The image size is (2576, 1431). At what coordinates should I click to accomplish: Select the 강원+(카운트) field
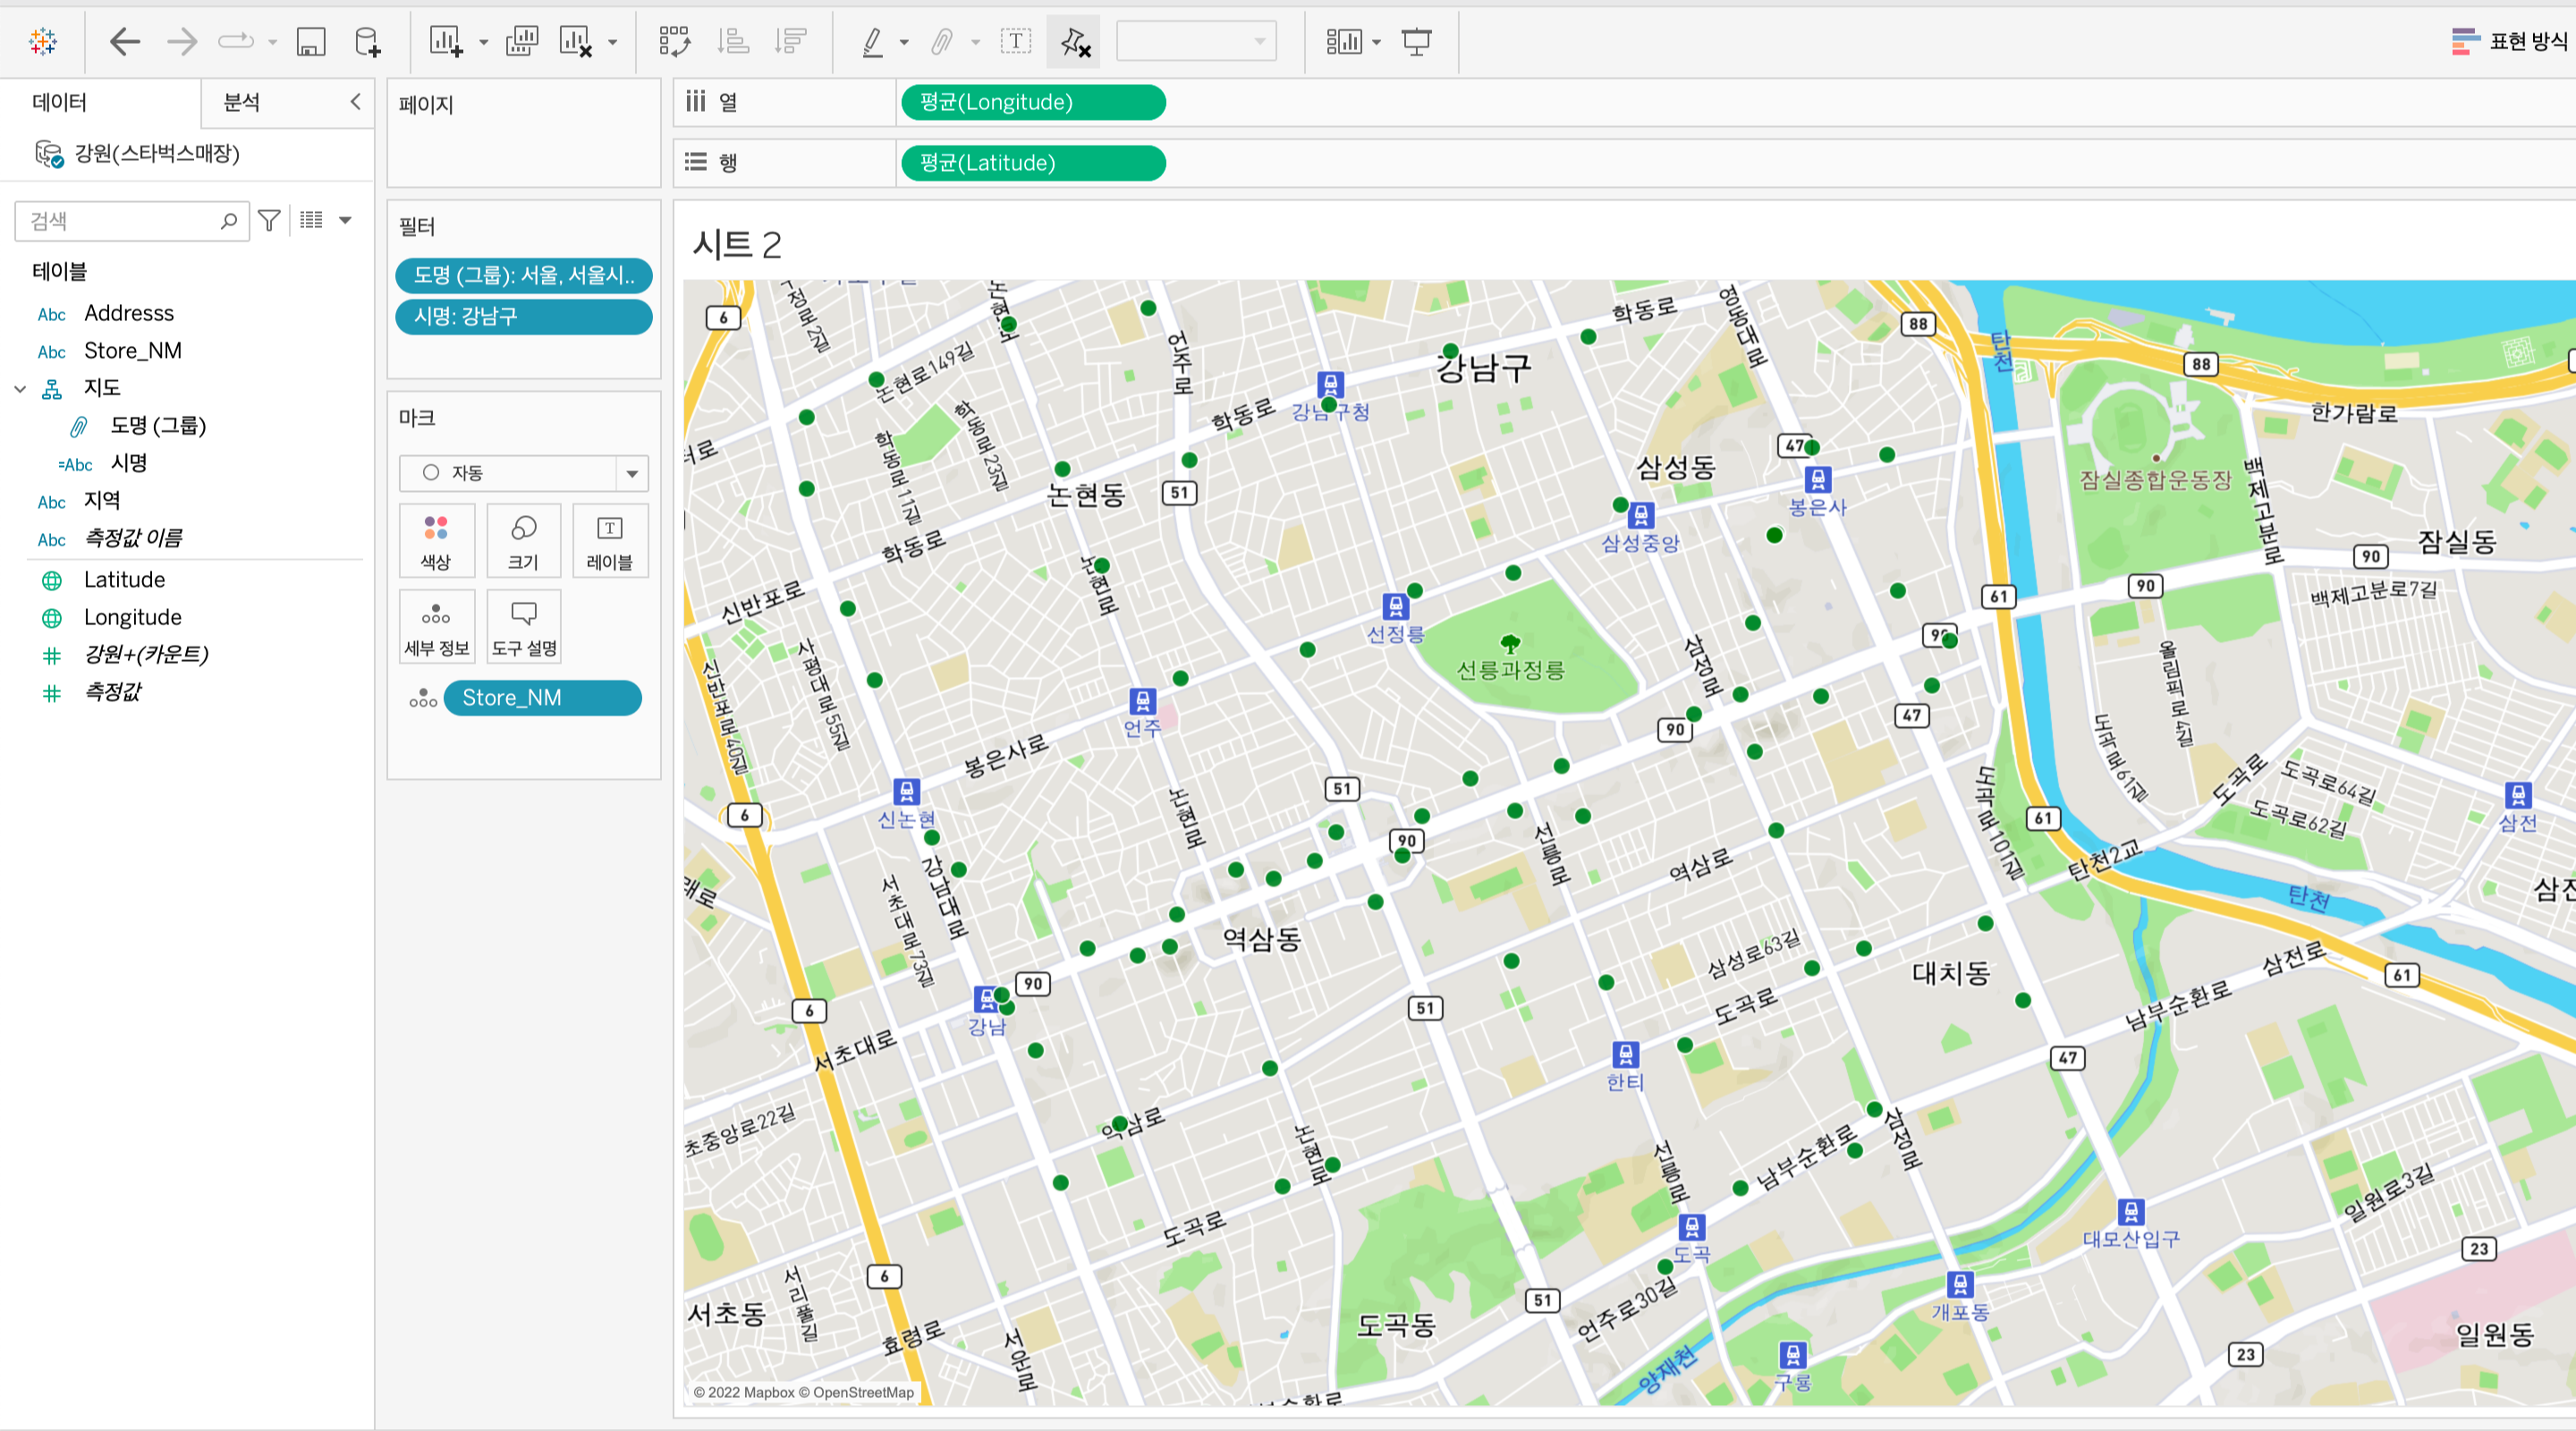coord(146,654)
